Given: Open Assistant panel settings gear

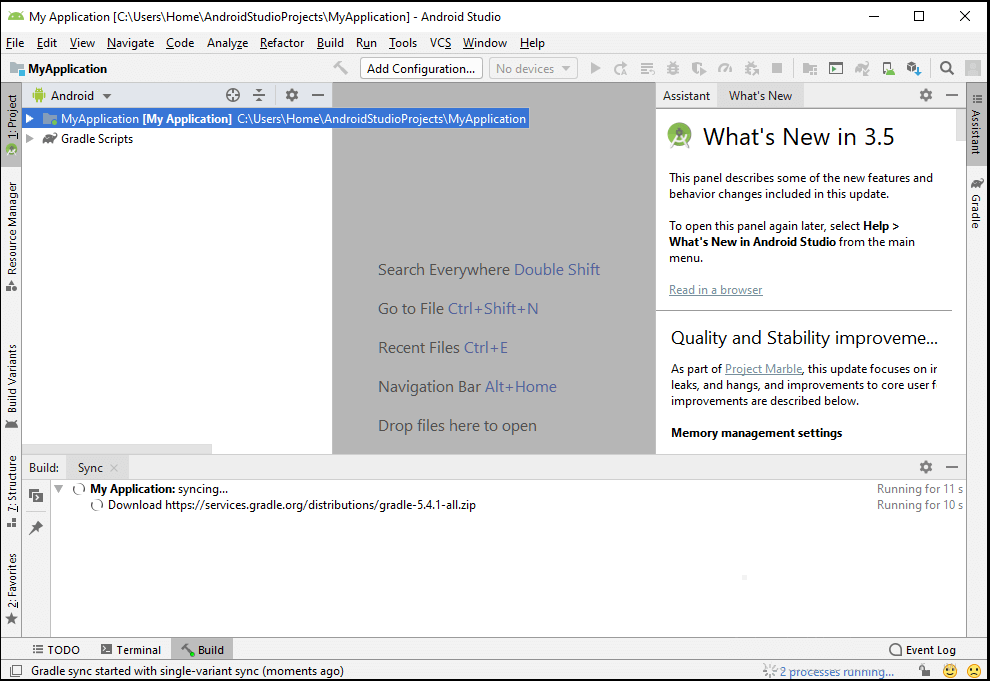Looking at the screenshot, I should pyautogui.click(x=926, y=95).
